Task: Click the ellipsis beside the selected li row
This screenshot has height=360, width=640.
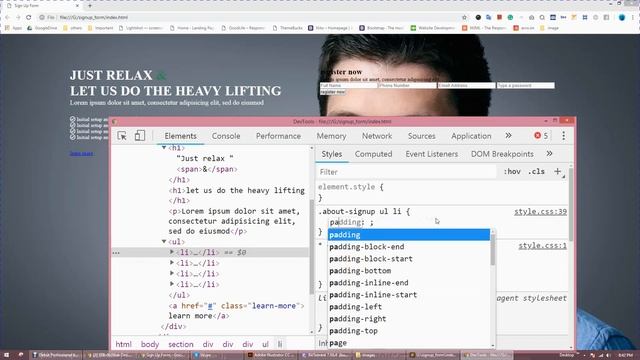Action: 116,253
